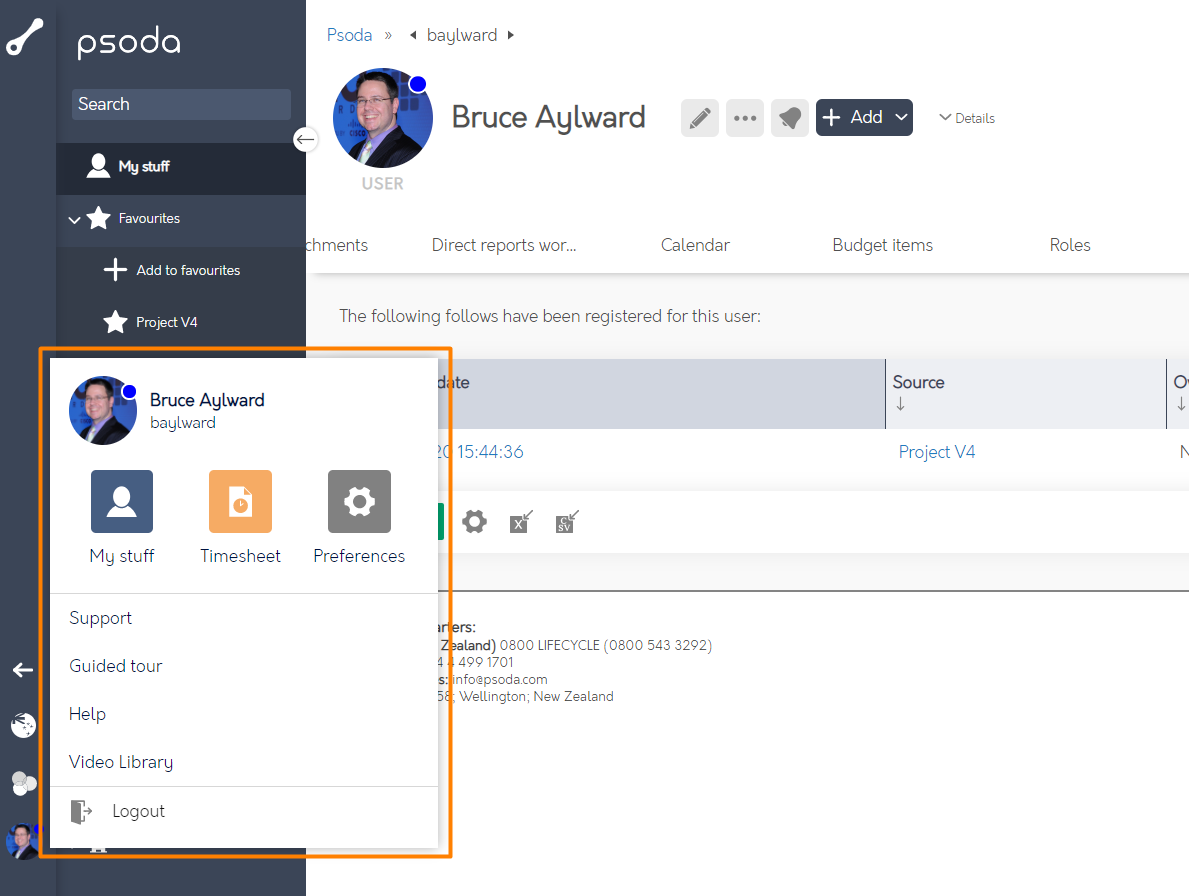Viewport: 1189px width, 896px height.
Task: Open Preferences gear tile in popup
Action: pyautogui.click(x=359, y=502)
